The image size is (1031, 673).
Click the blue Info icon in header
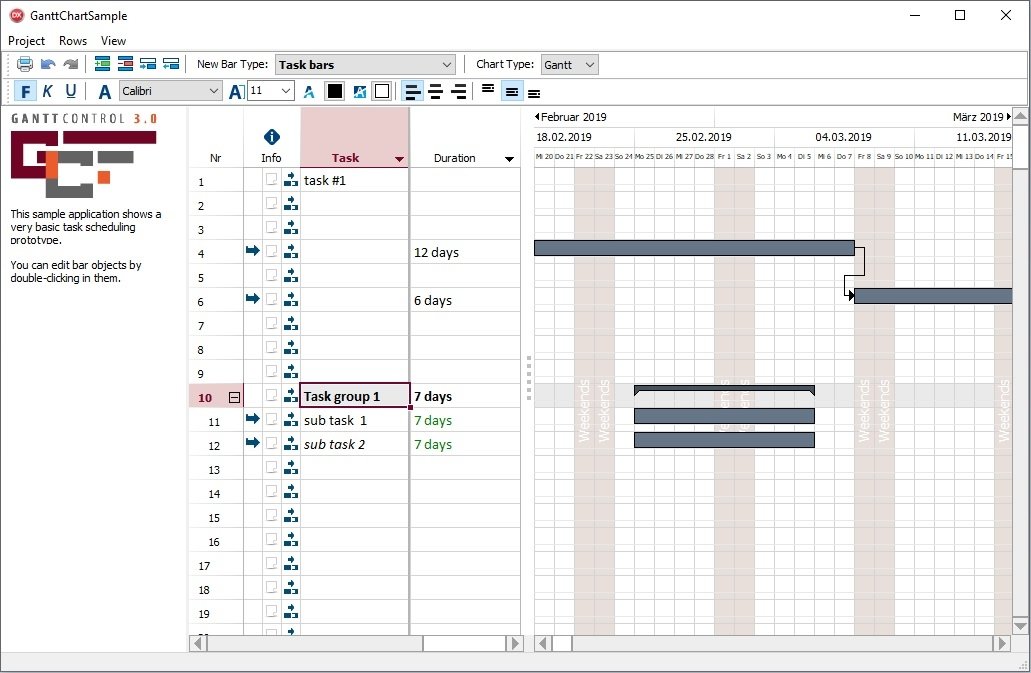coord(272,137)
